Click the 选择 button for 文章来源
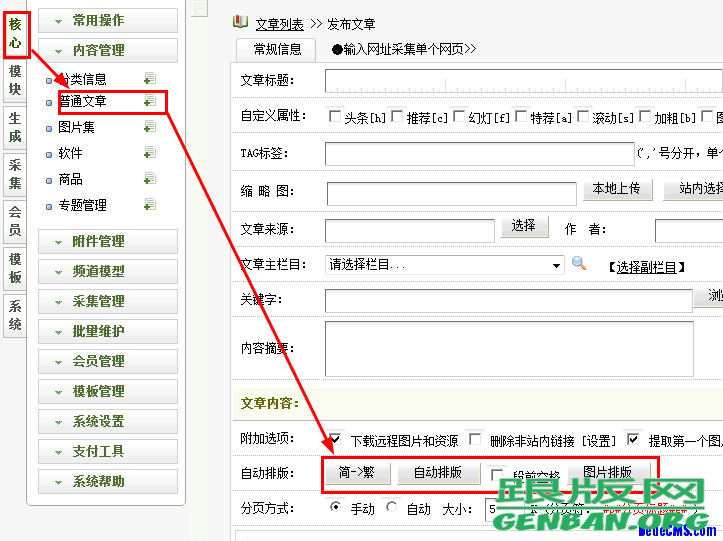Image resolution: width=723 pixels, height=541 pixels. tap(524, 226)
